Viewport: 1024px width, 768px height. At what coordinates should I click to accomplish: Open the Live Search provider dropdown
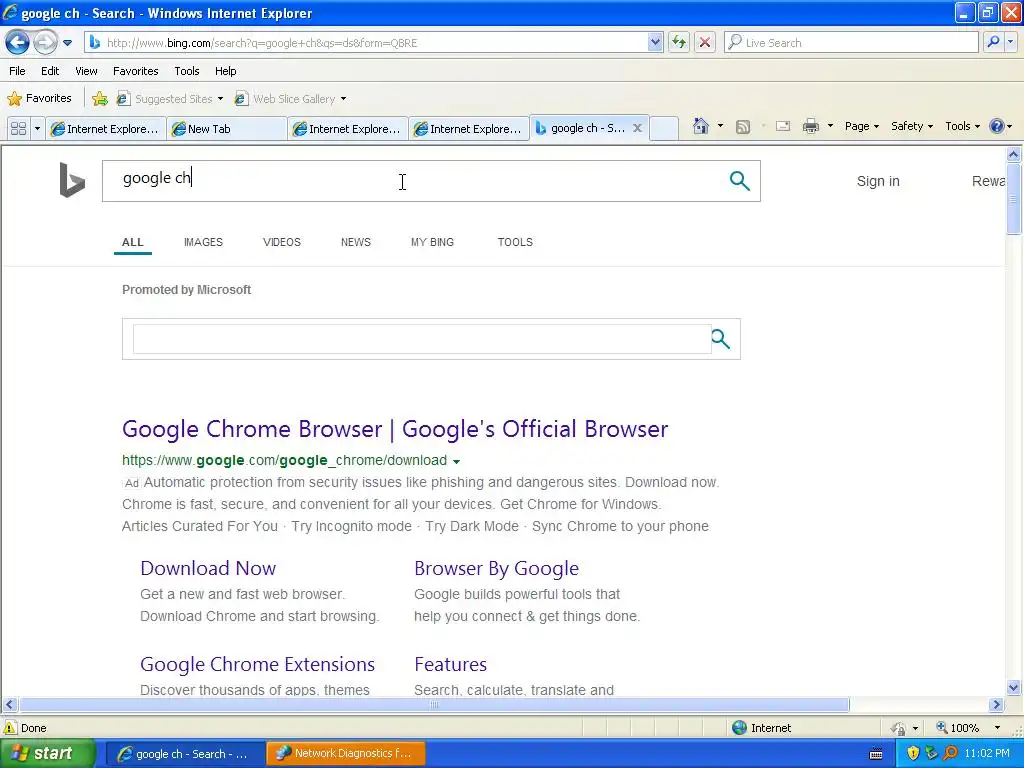coord(1011,42)
